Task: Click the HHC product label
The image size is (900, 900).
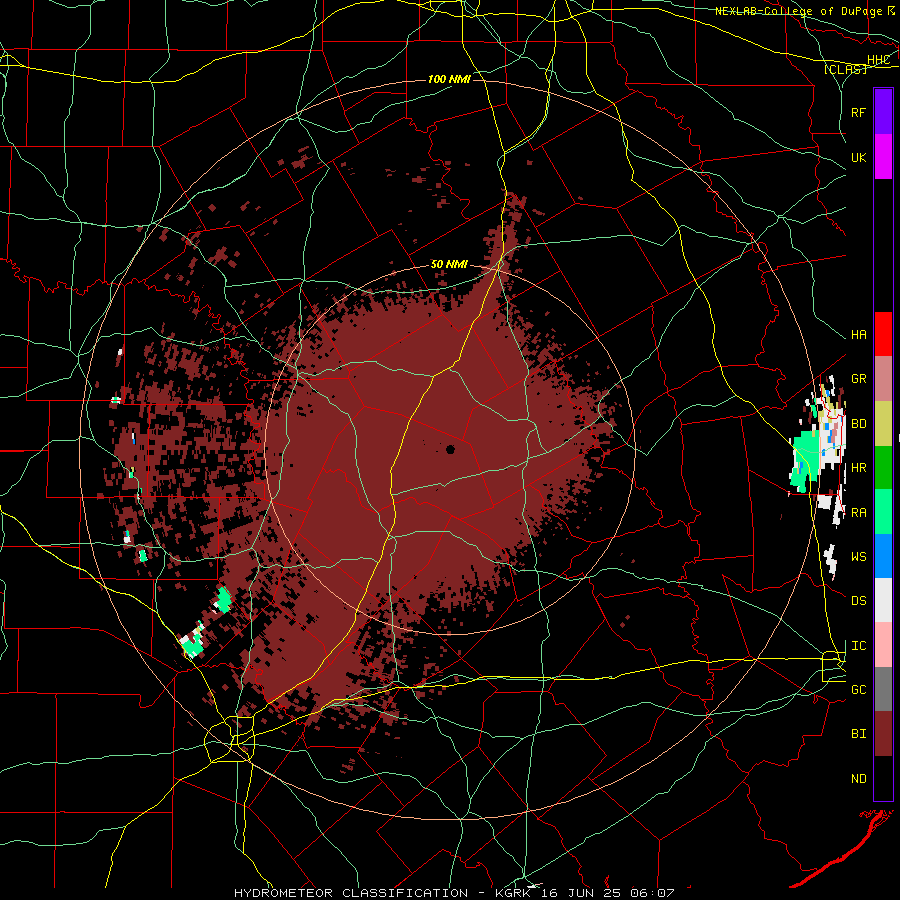Action: 878,60
